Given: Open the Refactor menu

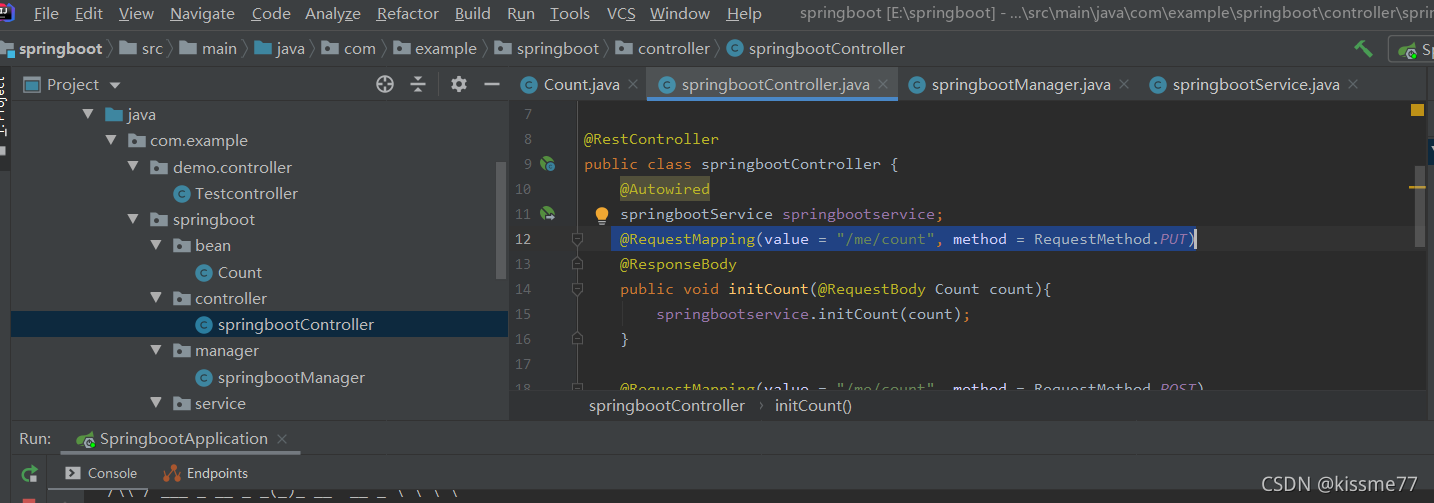Looking at the screenshot, I should click(407, 13).
